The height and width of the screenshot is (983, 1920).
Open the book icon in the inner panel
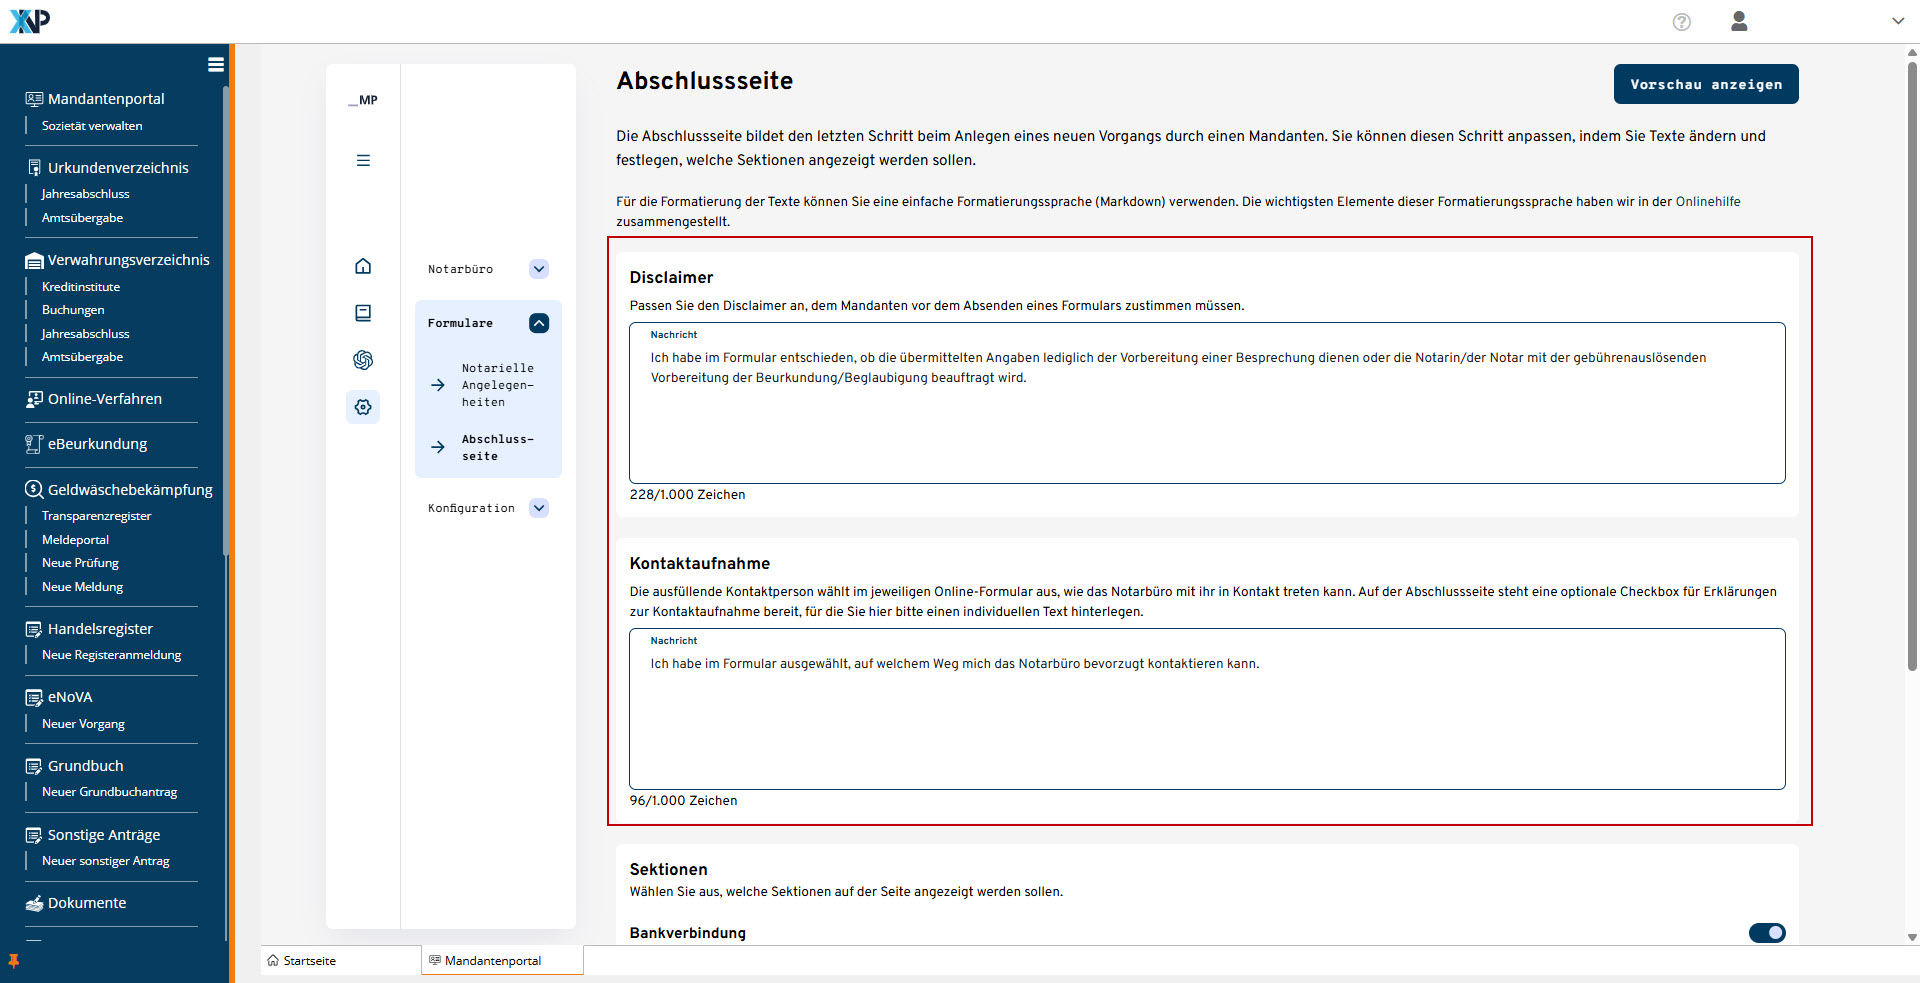point(363,313)
